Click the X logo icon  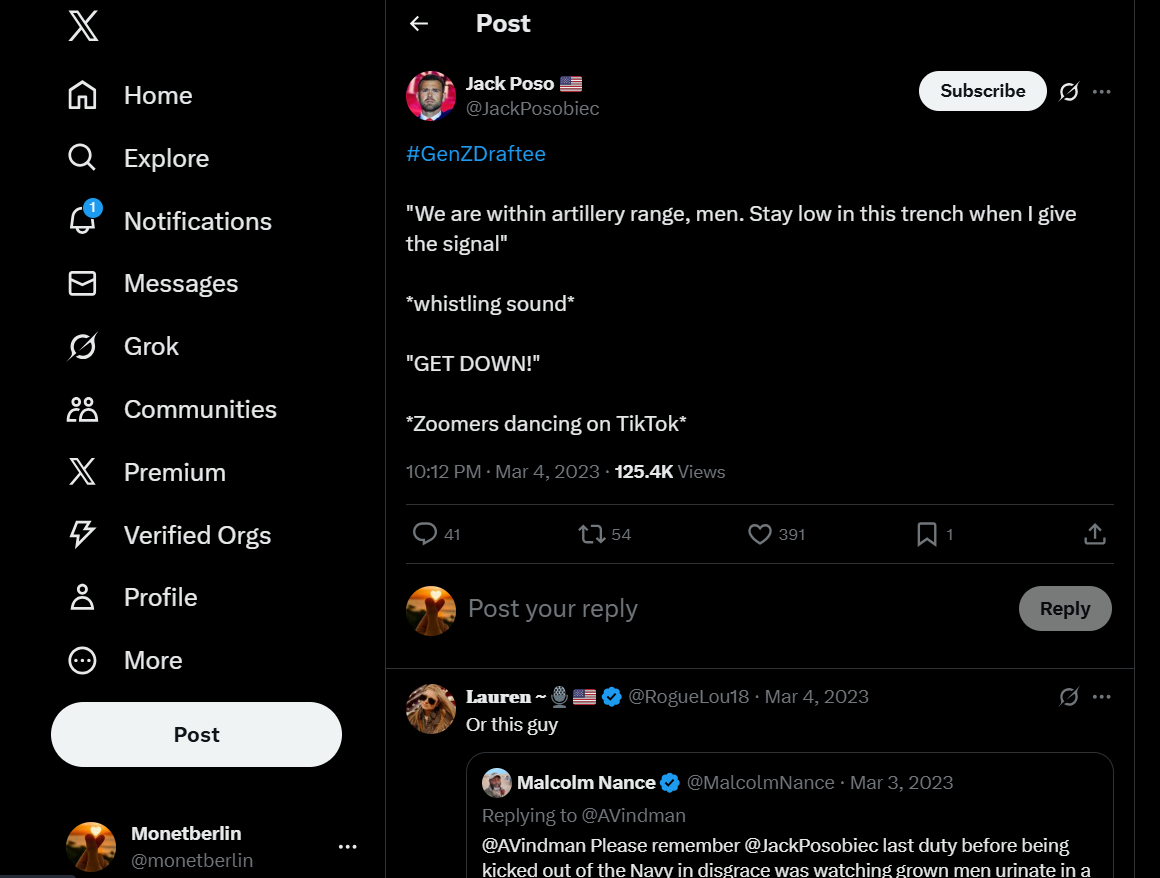click(x=83, y=26)
